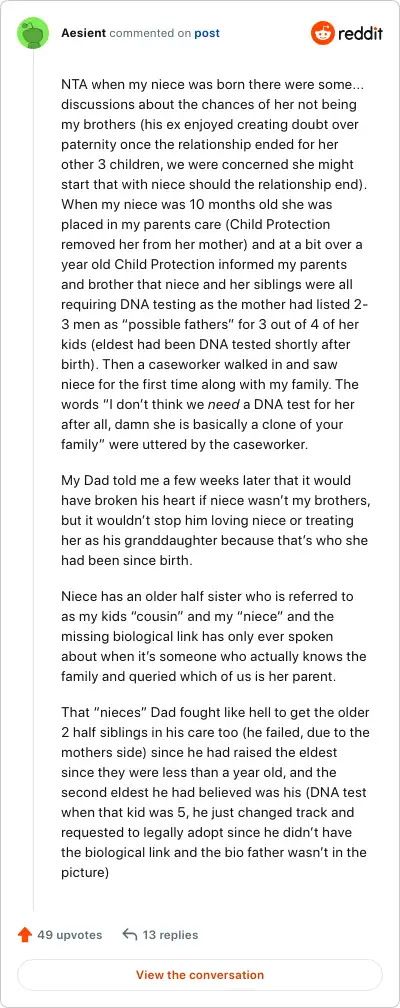
Task: Click Aesient's green avatar icon
Action: (33, 33)
